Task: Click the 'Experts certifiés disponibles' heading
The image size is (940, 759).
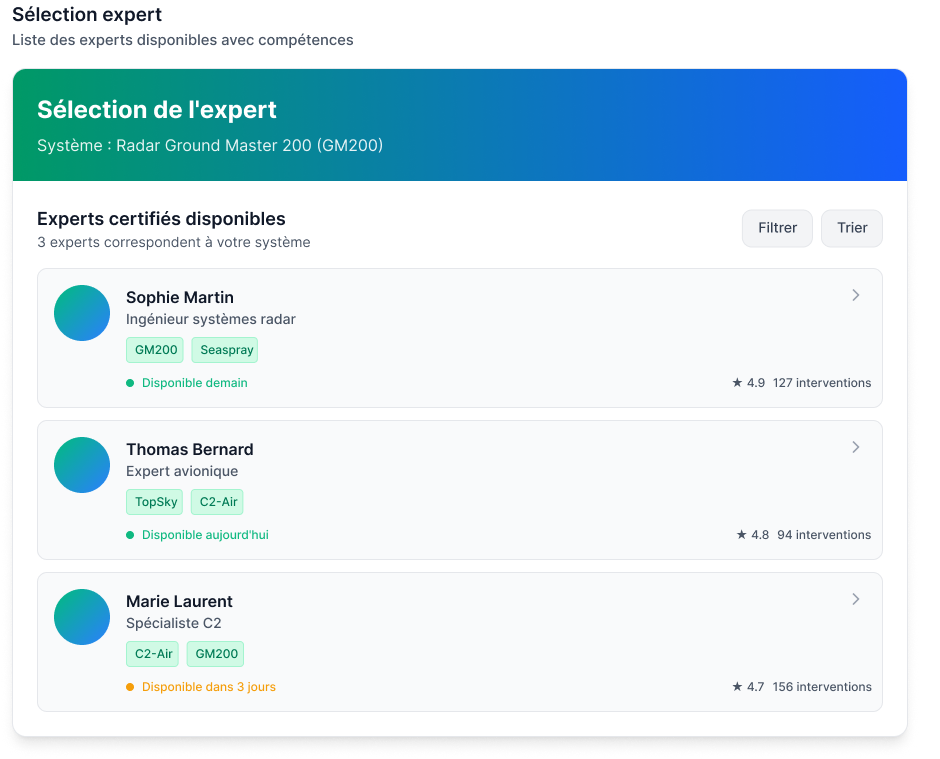Action: pos(161,219)
